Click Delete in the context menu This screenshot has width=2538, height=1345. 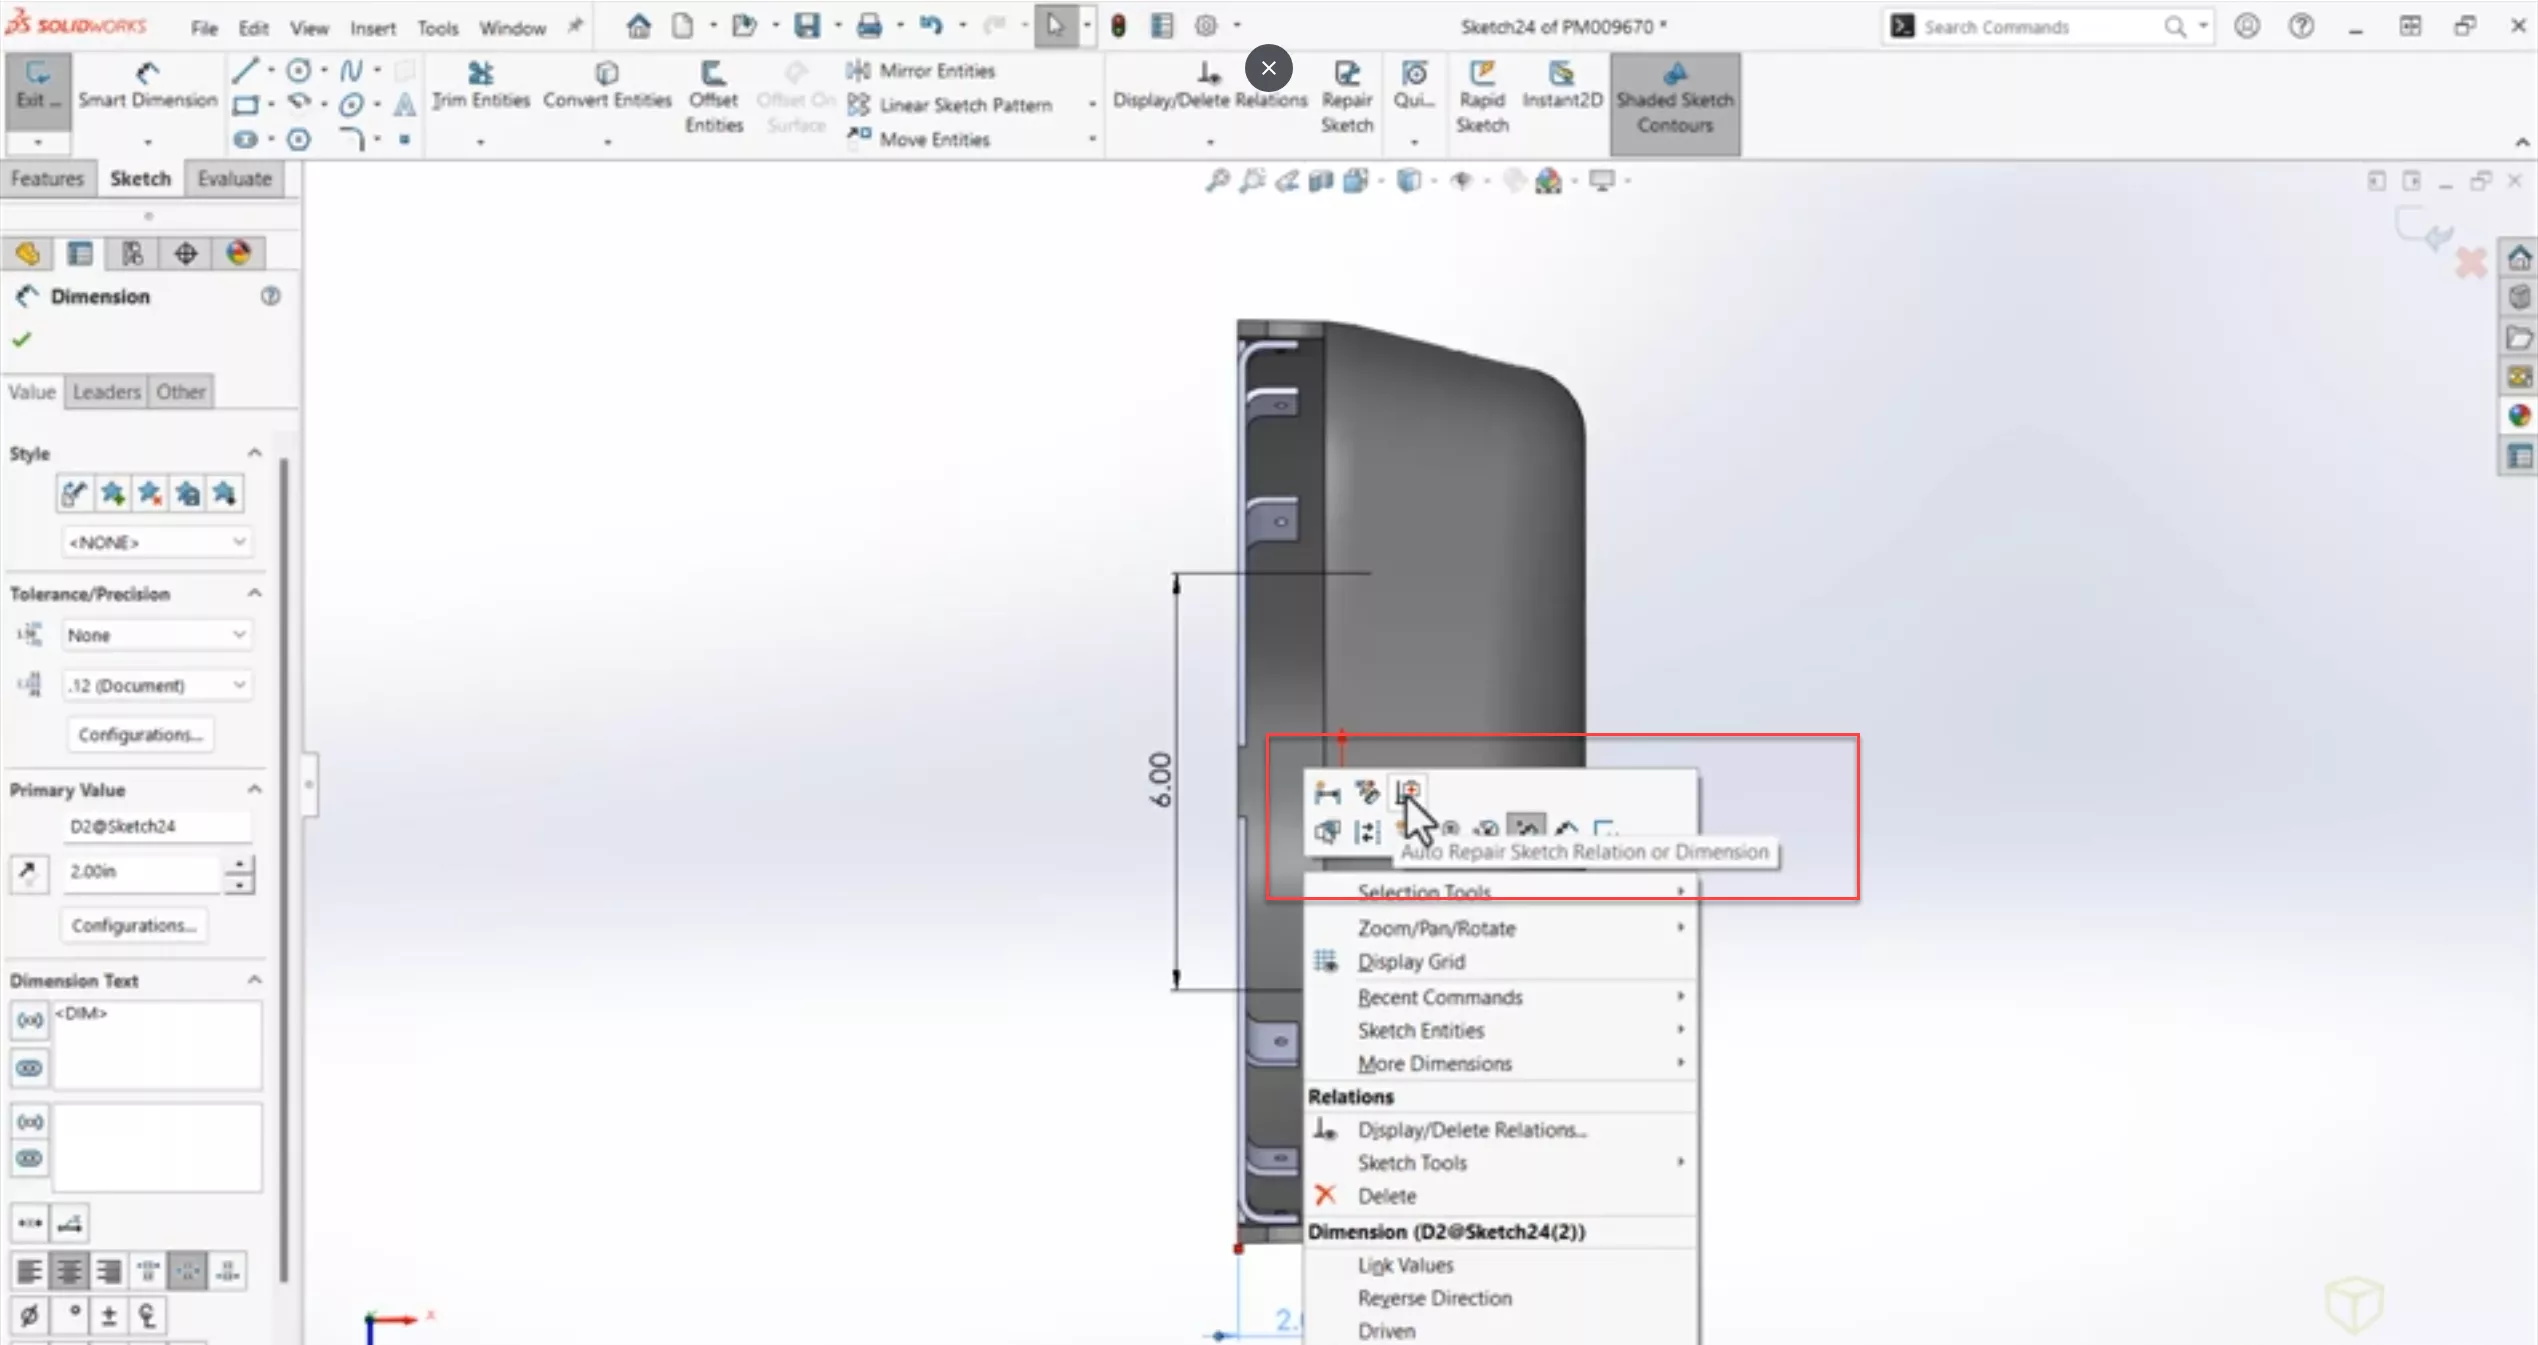tap(1386, 1196)
